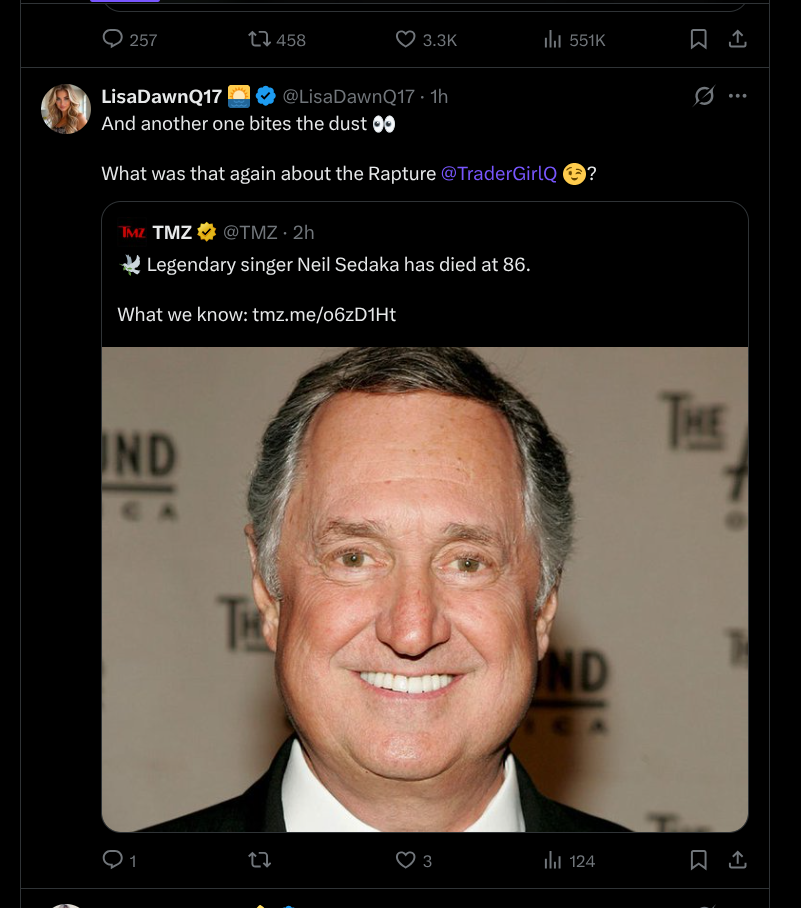Repost LisaDawnQ17's post

tap(259, 860)
